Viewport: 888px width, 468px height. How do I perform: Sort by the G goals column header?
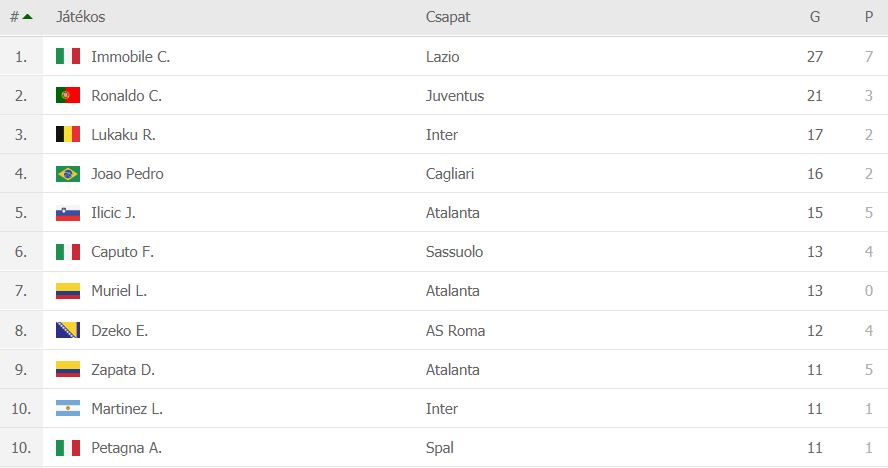[815, 17]
